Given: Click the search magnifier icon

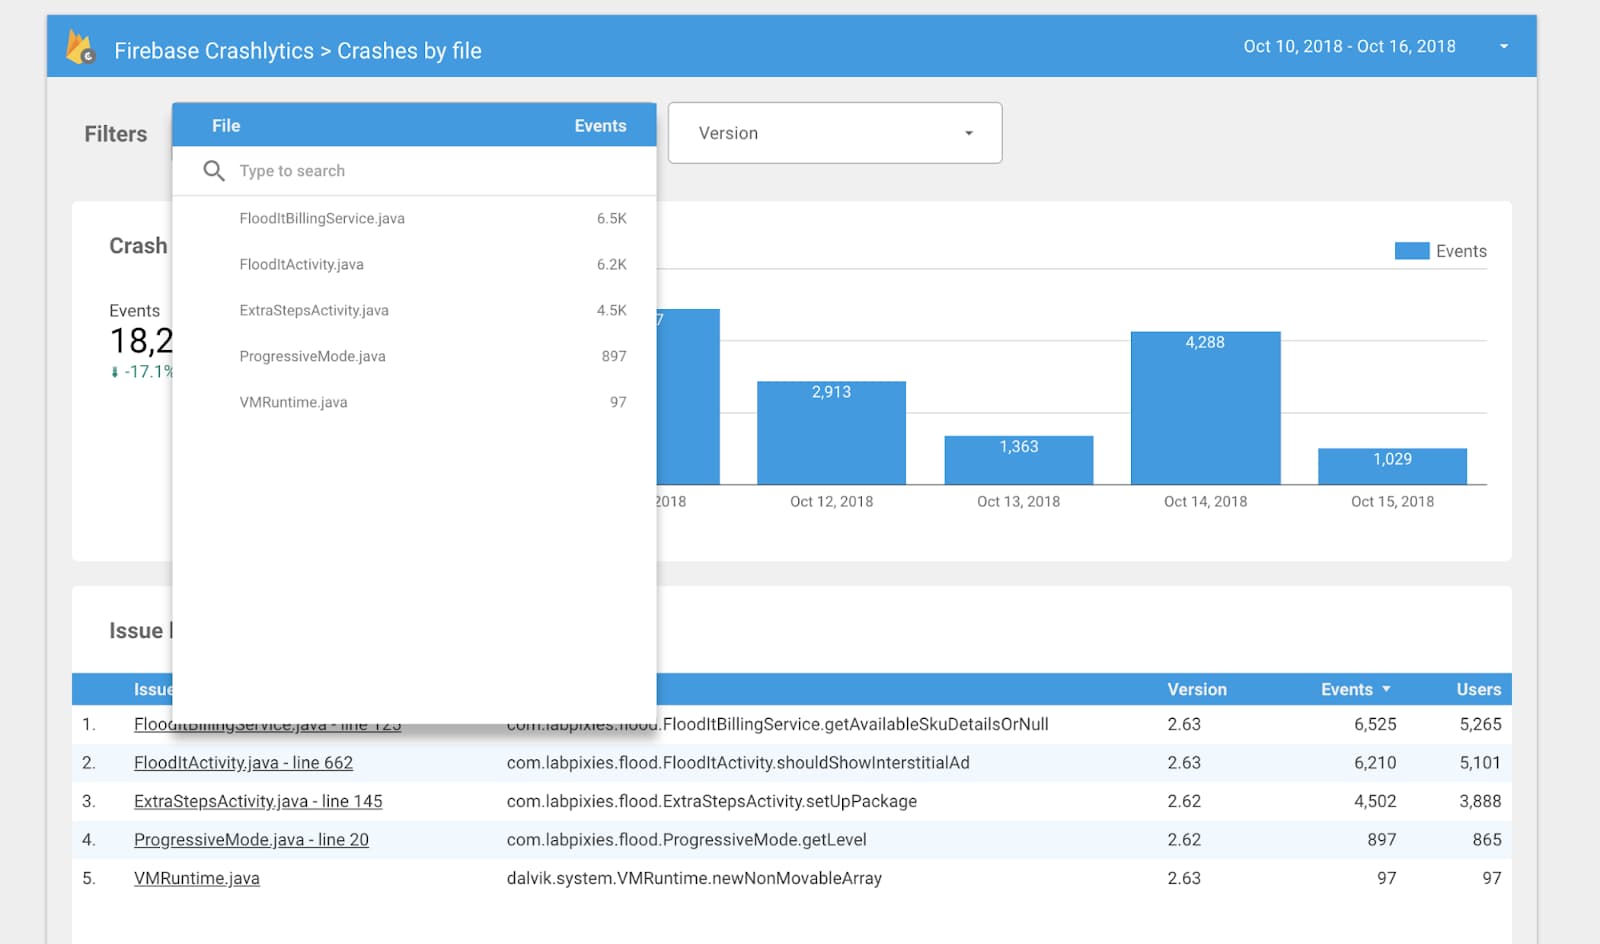Looking at the screenshot, I should tap(214, 171).
